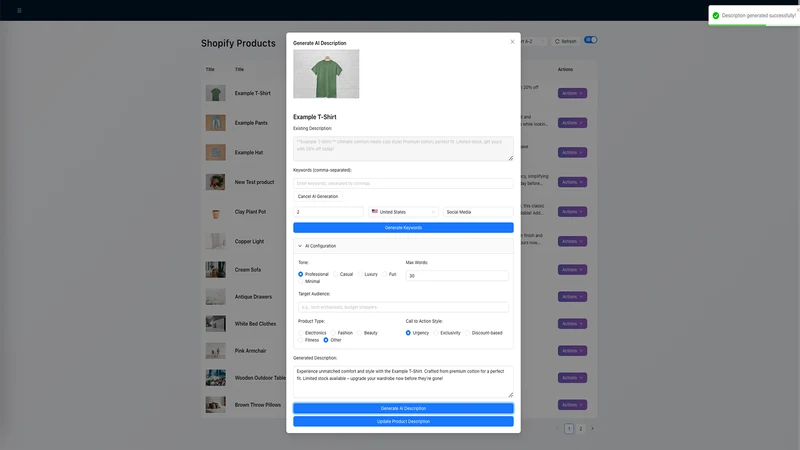Choose Beauty product type

tap(360, 333)
